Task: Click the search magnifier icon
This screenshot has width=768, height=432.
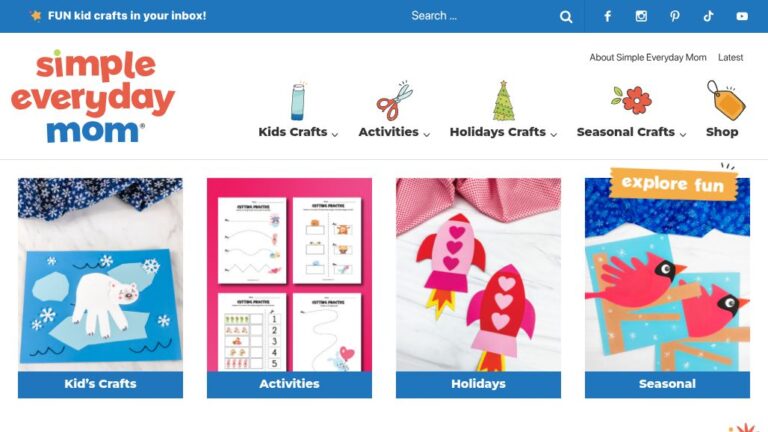Action: tap(566, 17)
